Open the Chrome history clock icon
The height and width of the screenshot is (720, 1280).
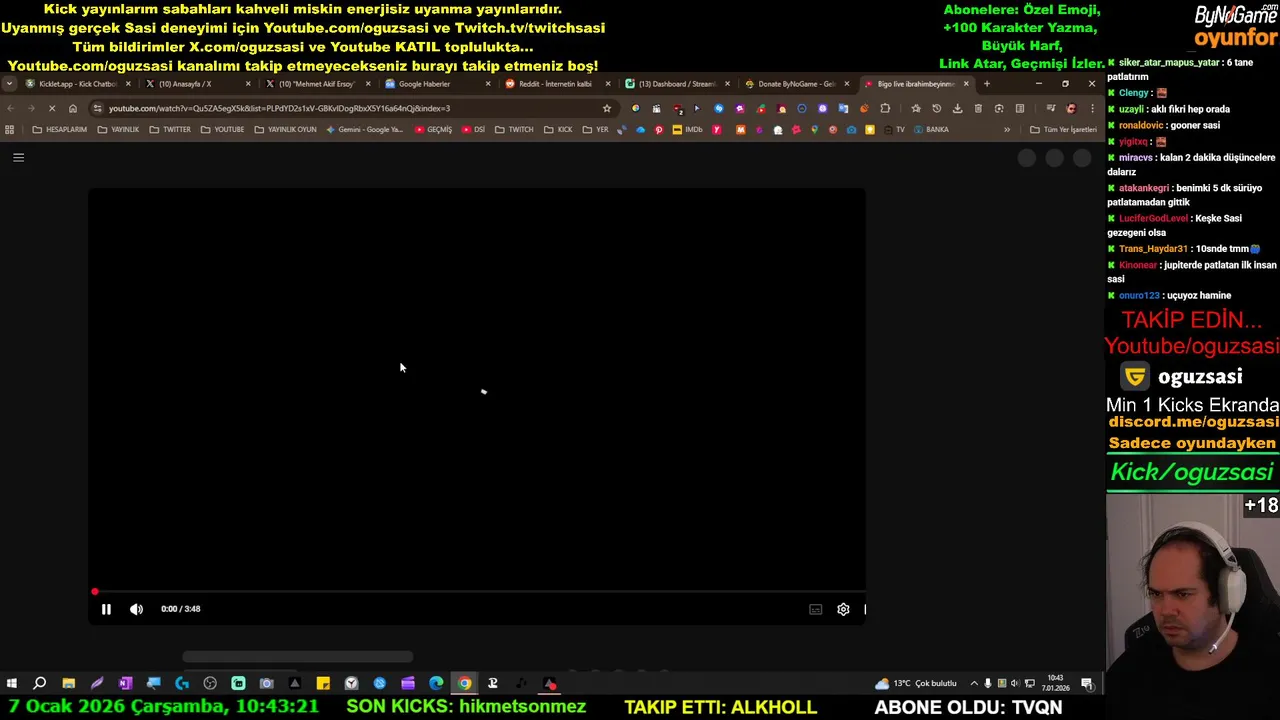coord(936,108)
